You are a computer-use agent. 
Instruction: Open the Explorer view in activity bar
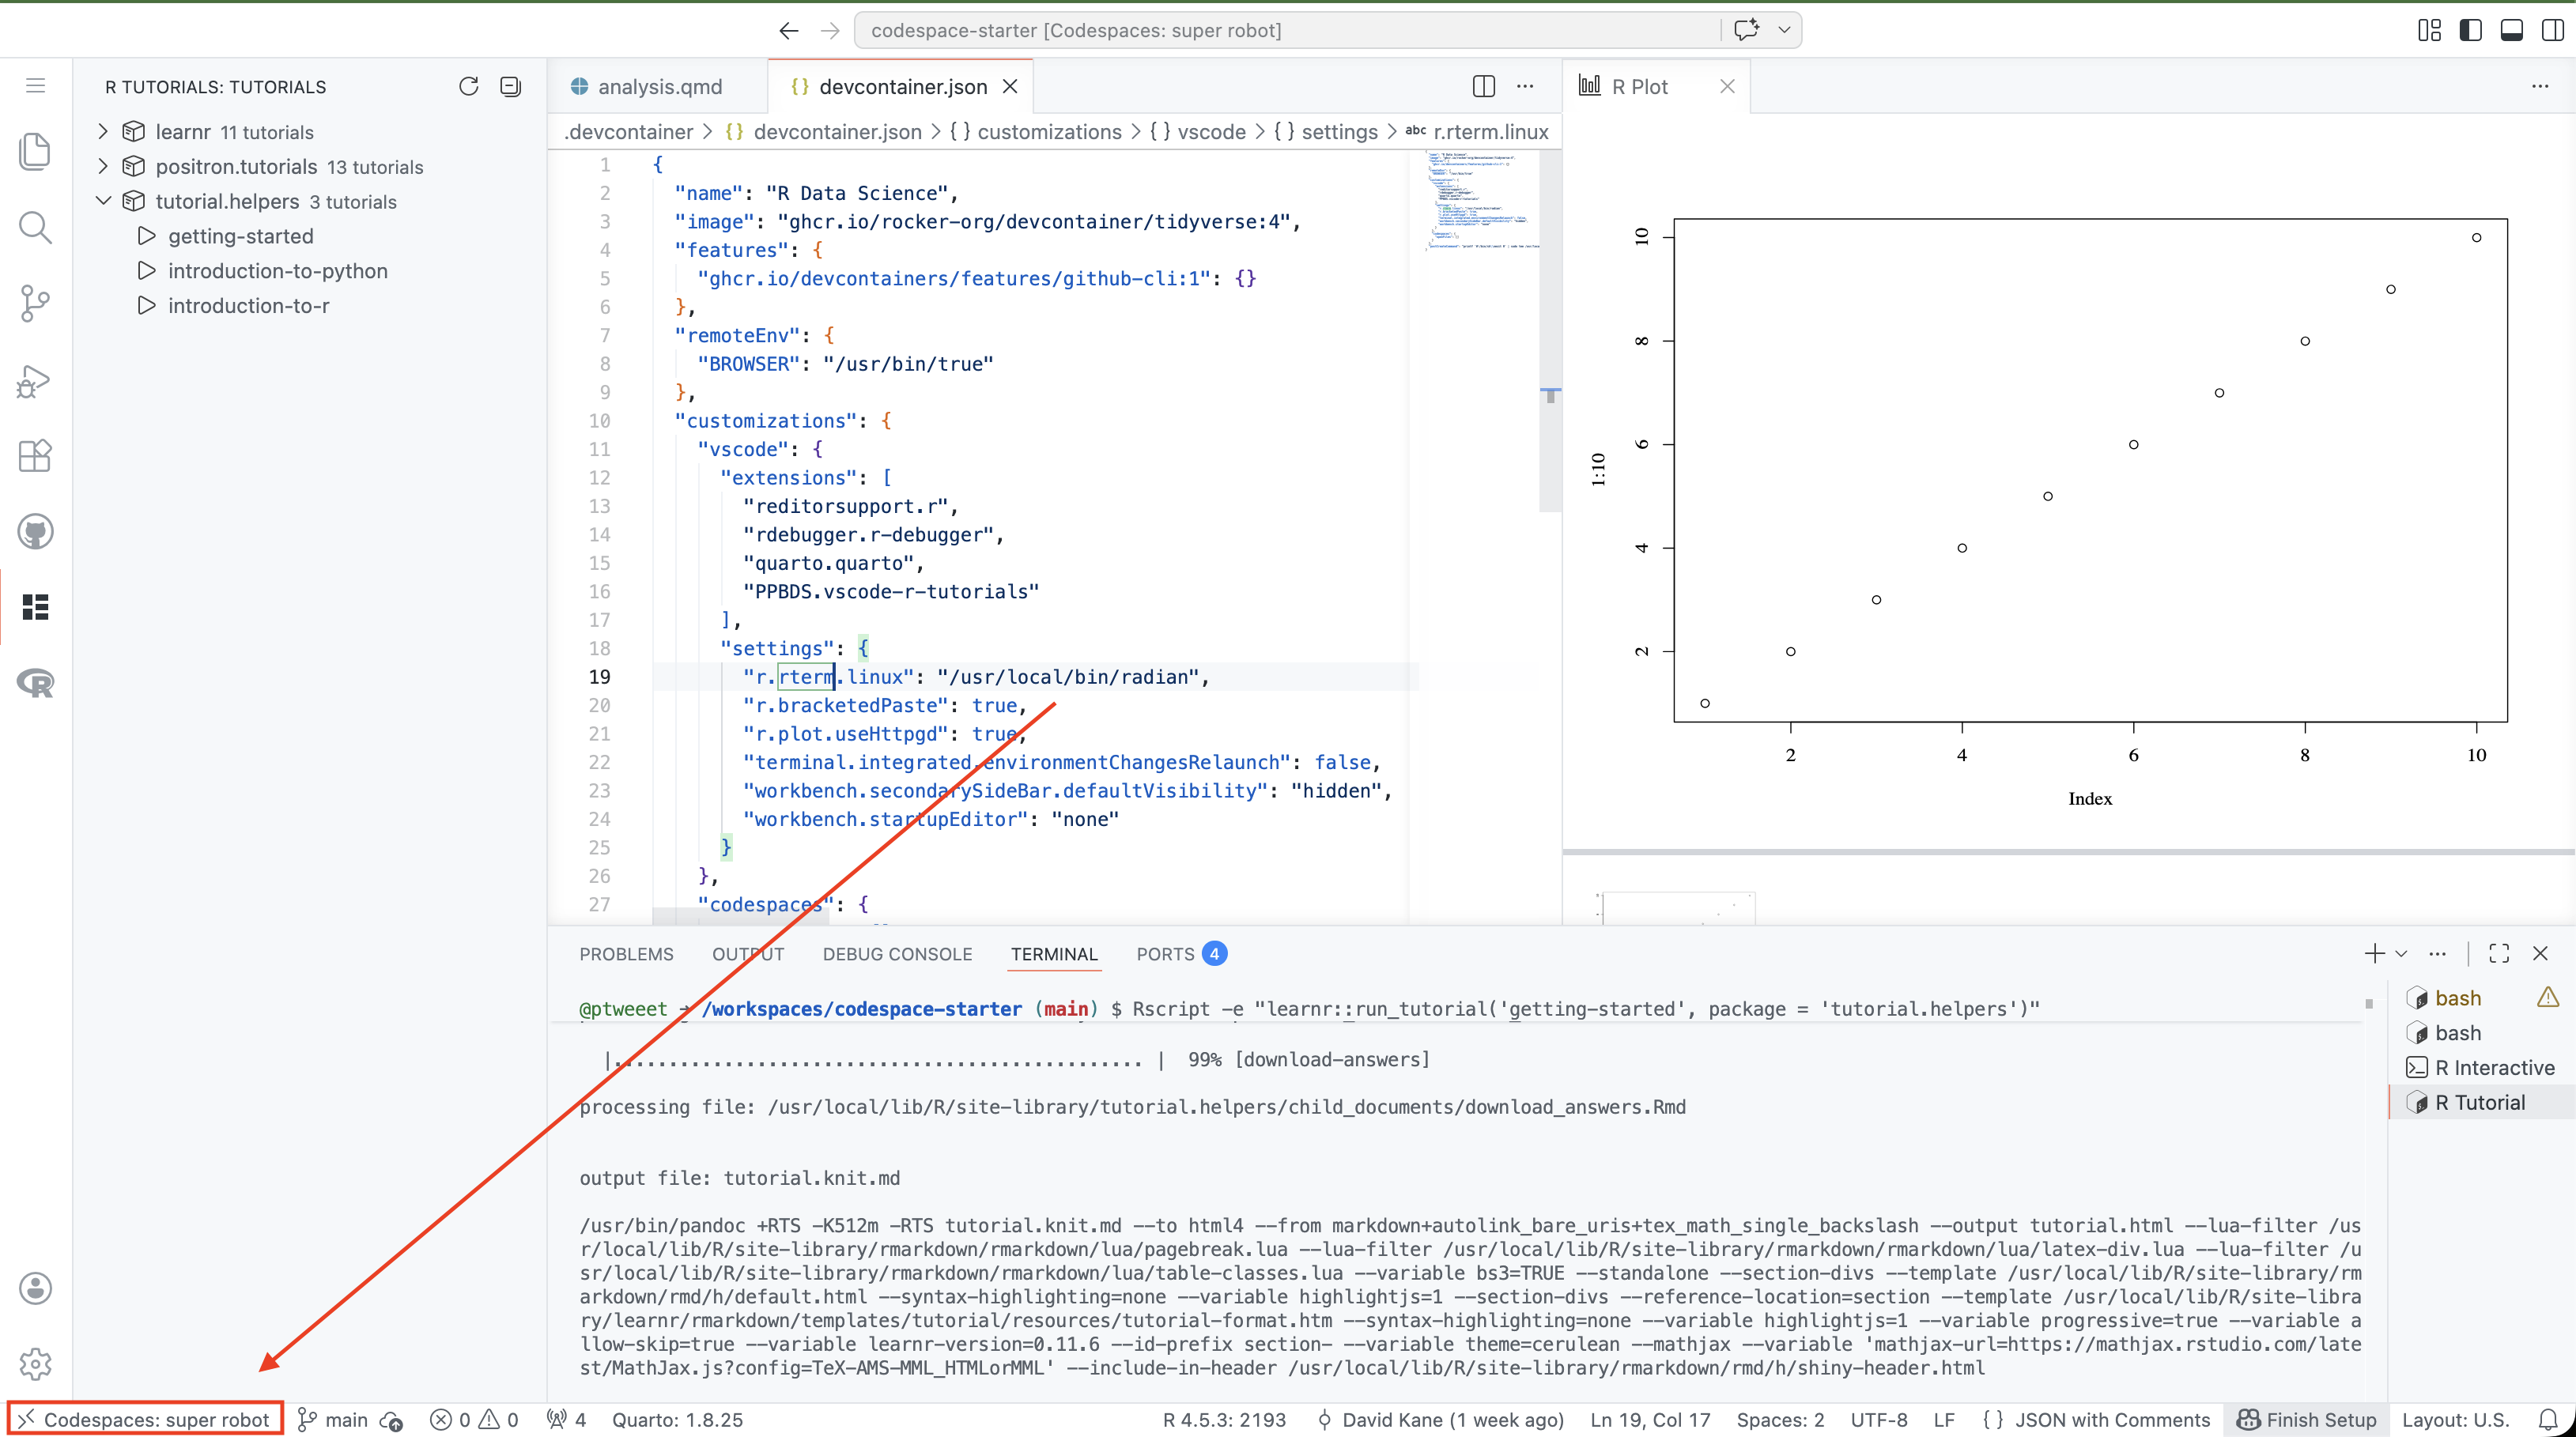[x=35, y=151]
